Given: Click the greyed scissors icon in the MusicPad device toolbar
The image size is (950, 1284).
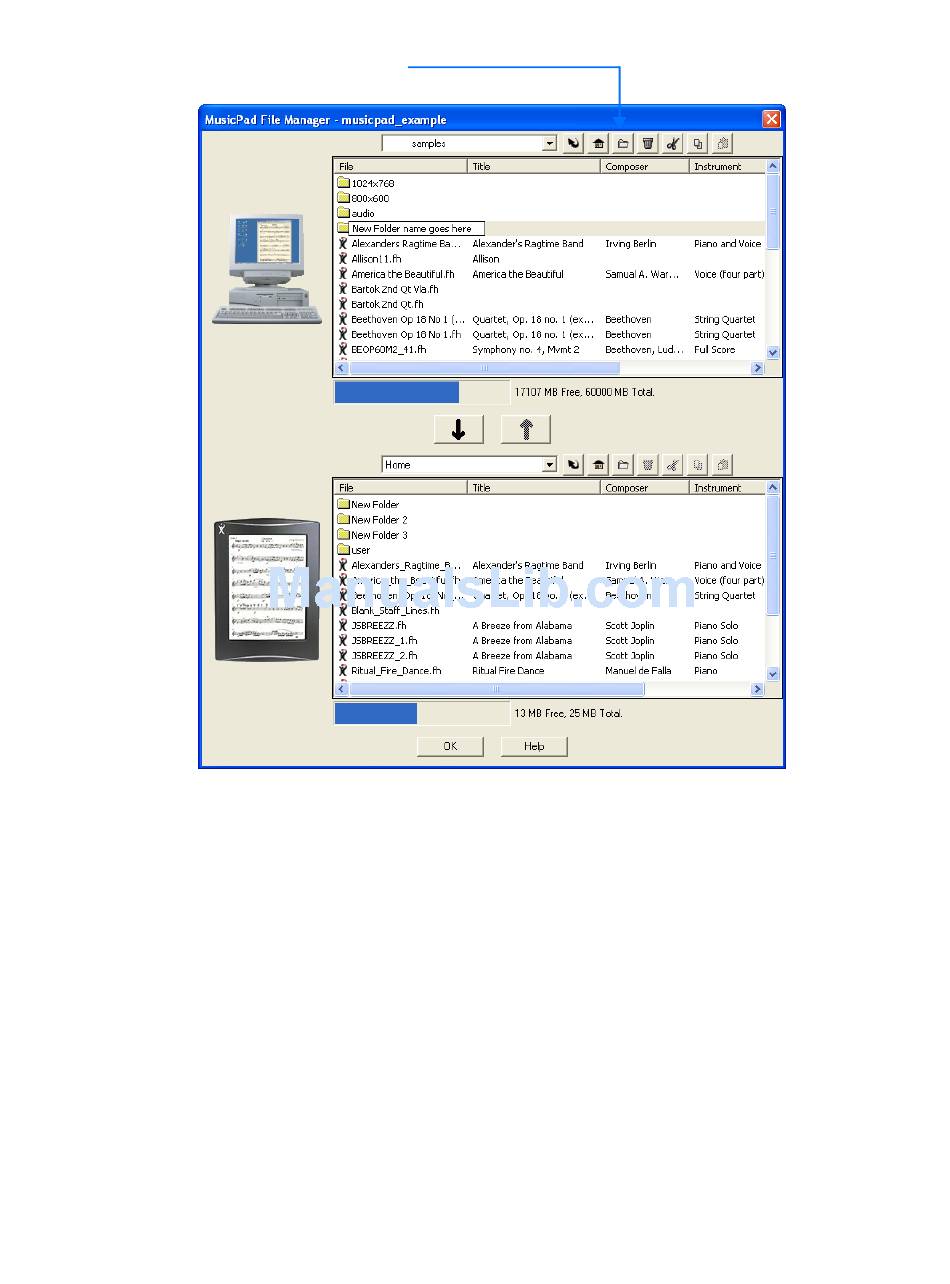Looking at the screenshot, I should [673, 465].
